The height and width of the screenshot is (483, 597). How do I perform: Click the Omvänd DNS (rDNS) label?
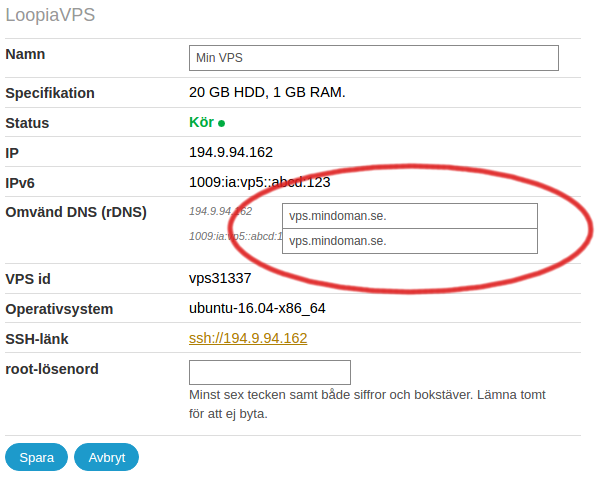pos(76,212)
